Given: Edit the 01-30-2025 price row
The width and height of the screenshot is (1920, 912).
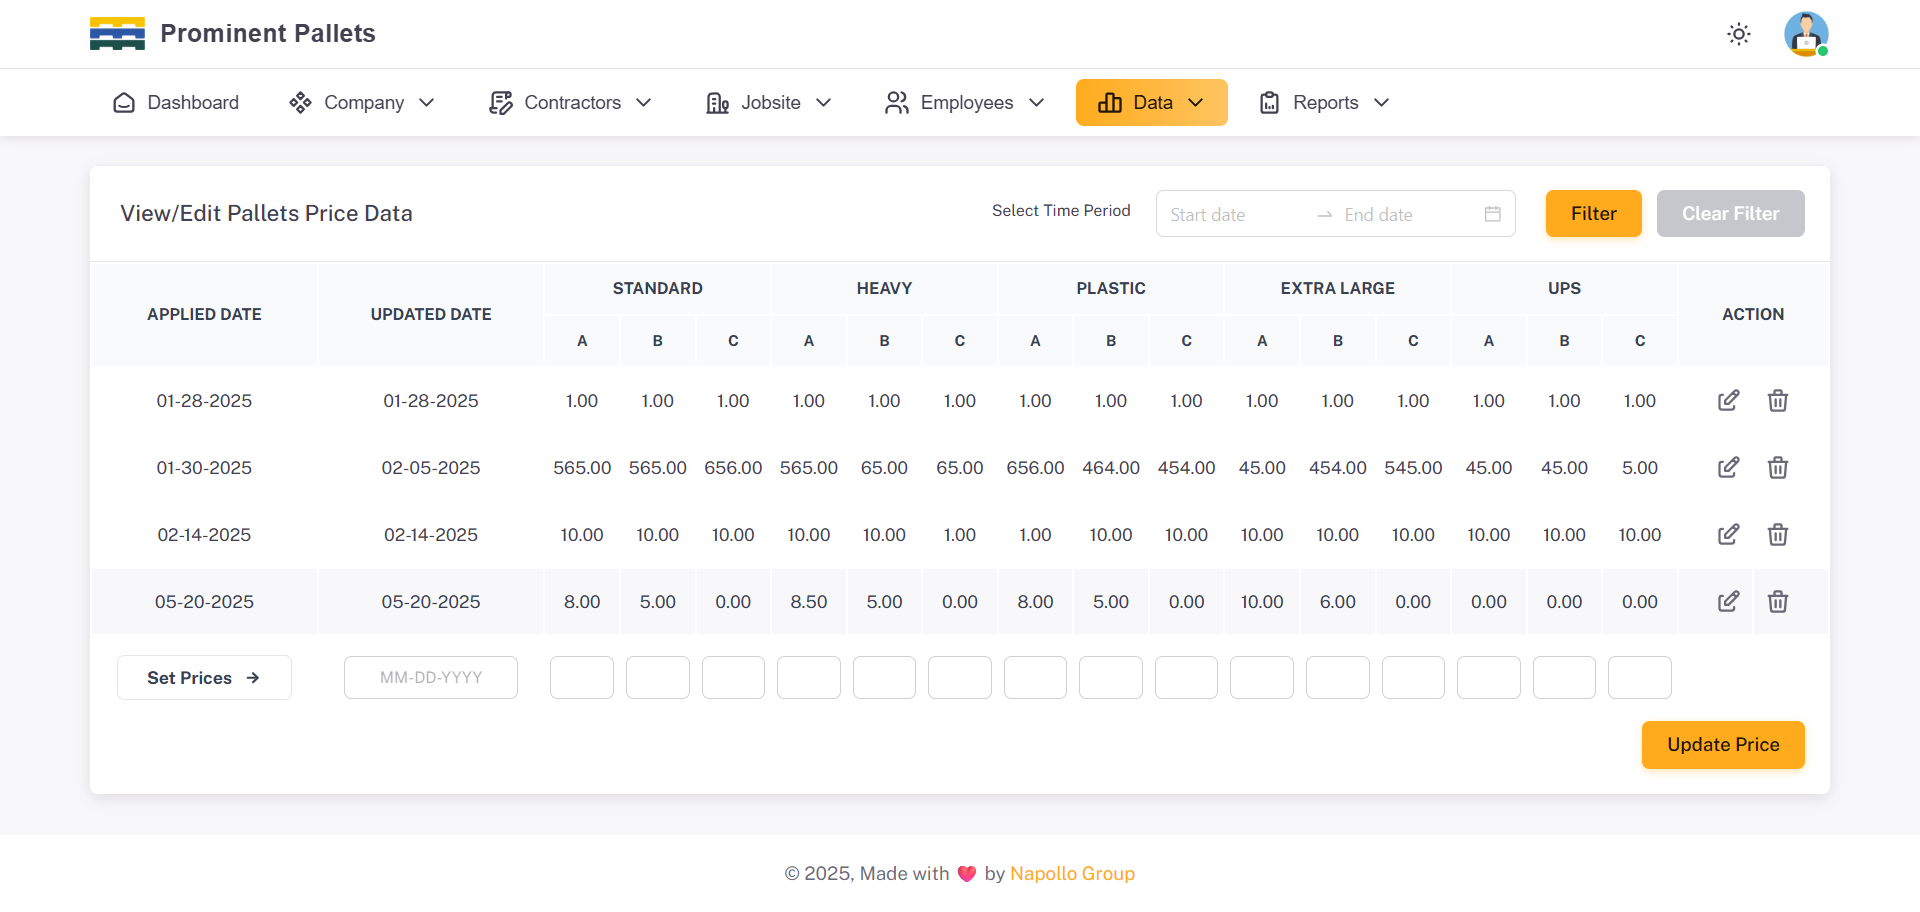Looking at the screenshot, I should (1728, 468).
